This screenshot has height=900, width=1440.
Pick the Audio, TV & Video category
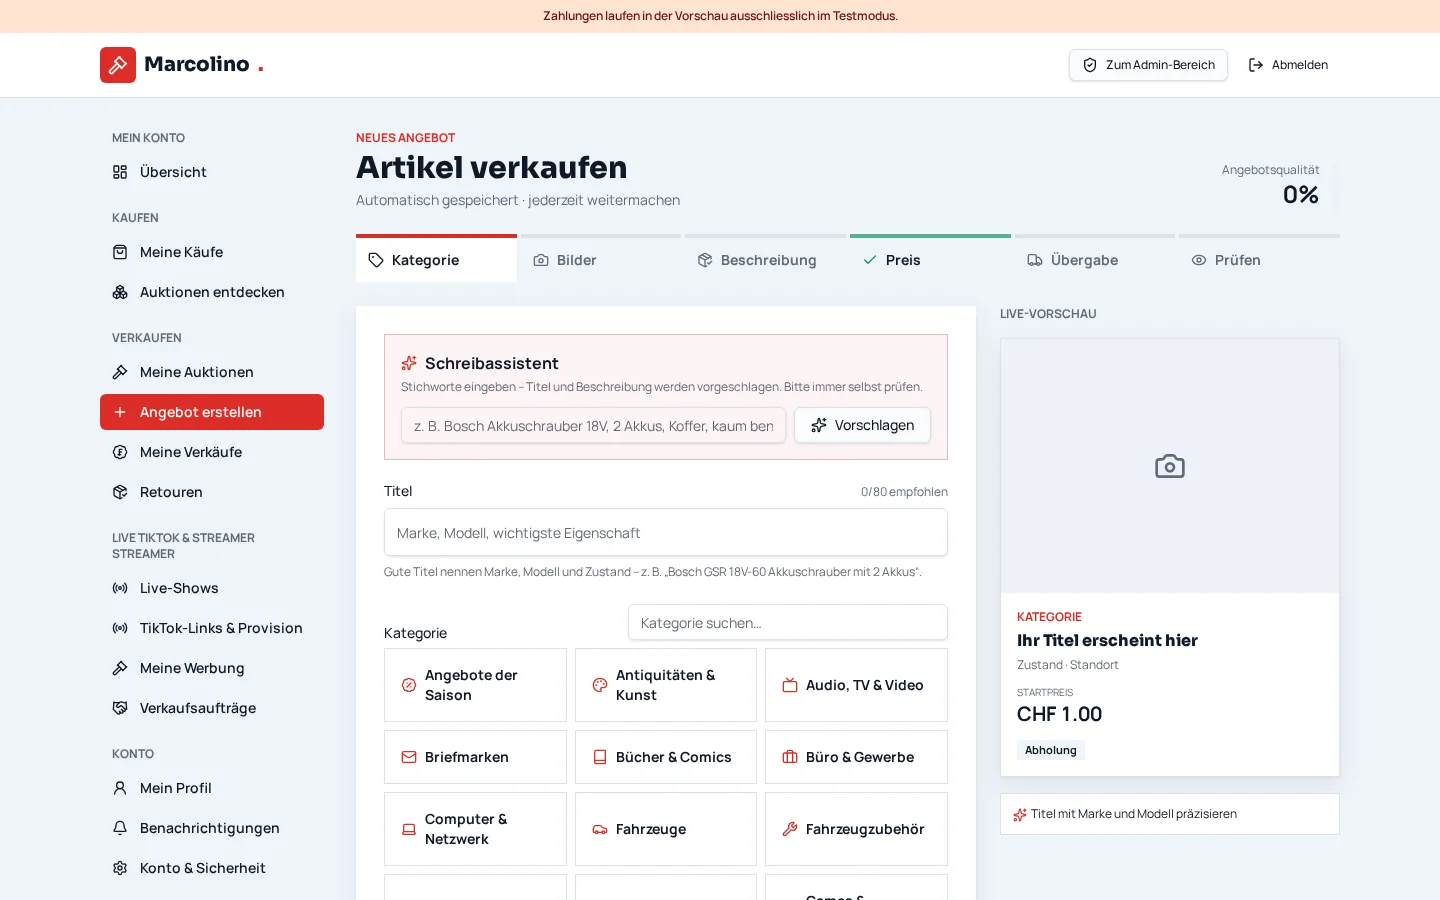point(856,685)
